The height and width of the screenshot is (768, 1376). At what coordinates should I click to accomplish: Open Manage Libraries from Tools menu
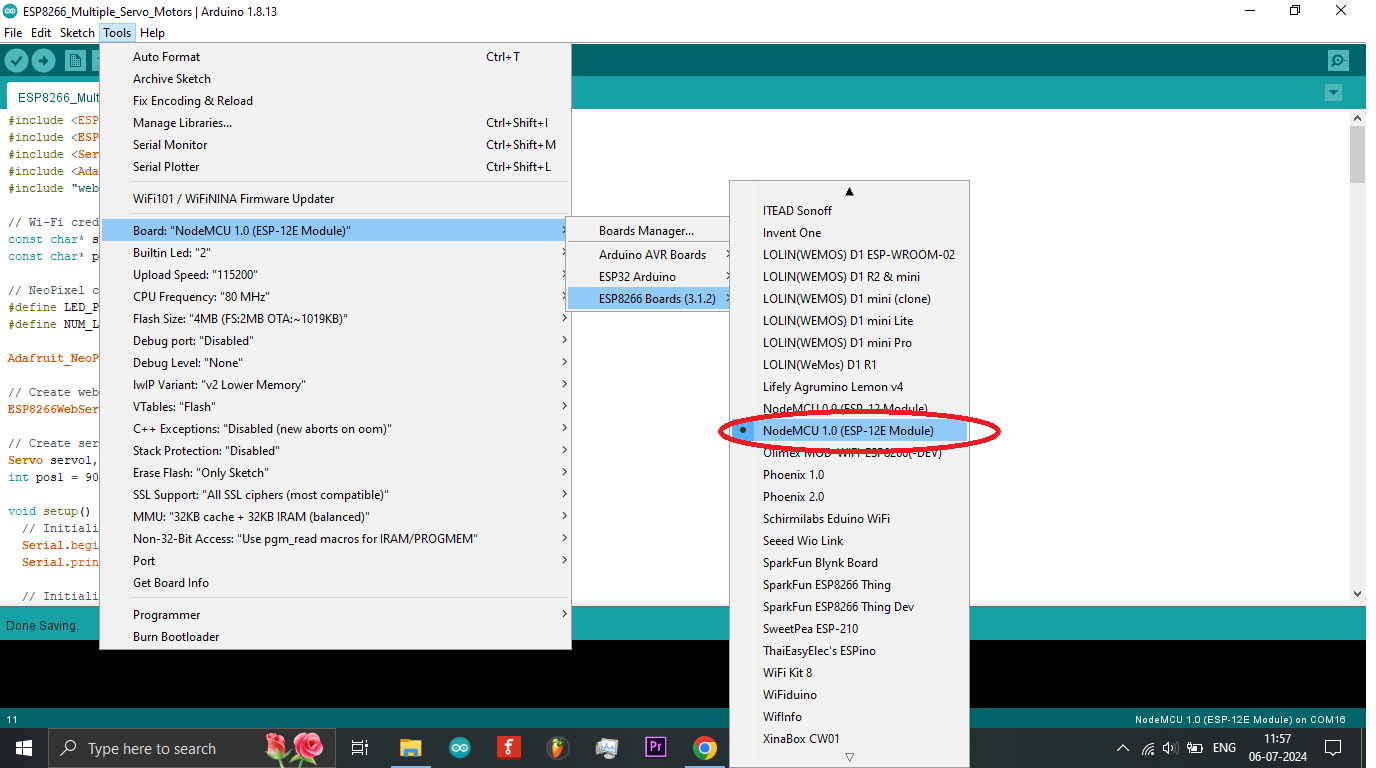pos(335,123)
